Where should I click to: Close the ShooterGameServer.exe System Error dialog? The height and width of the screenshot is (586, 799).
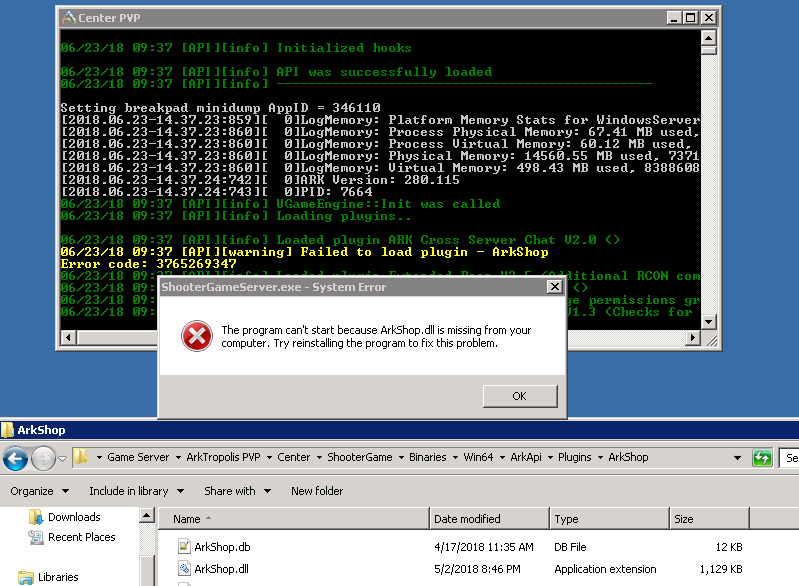554,287
